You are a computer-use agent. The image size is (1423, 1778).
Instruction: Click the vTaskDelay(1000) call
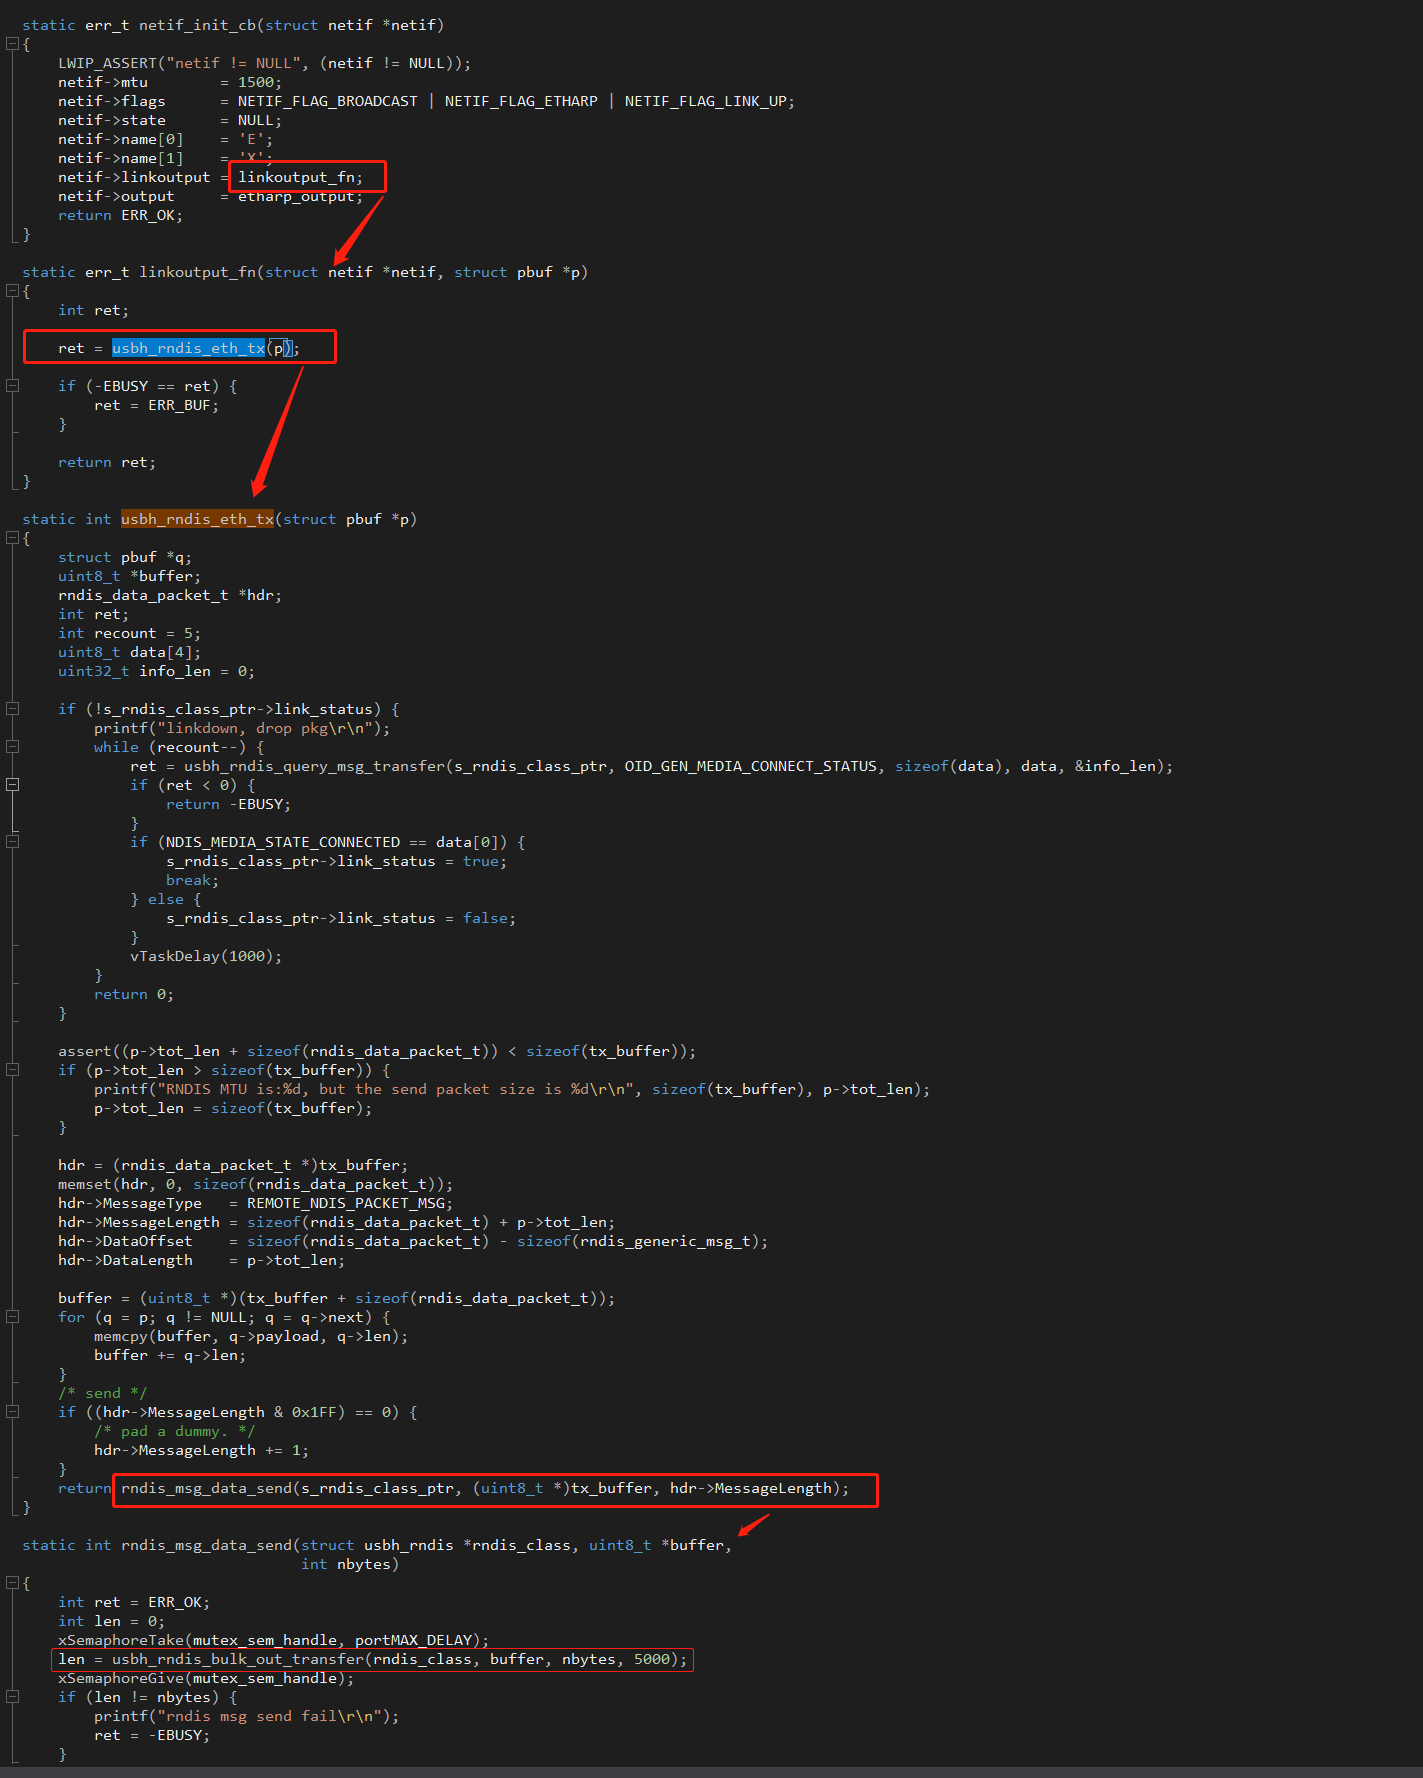pyautogui.click(x=206, y=956)
